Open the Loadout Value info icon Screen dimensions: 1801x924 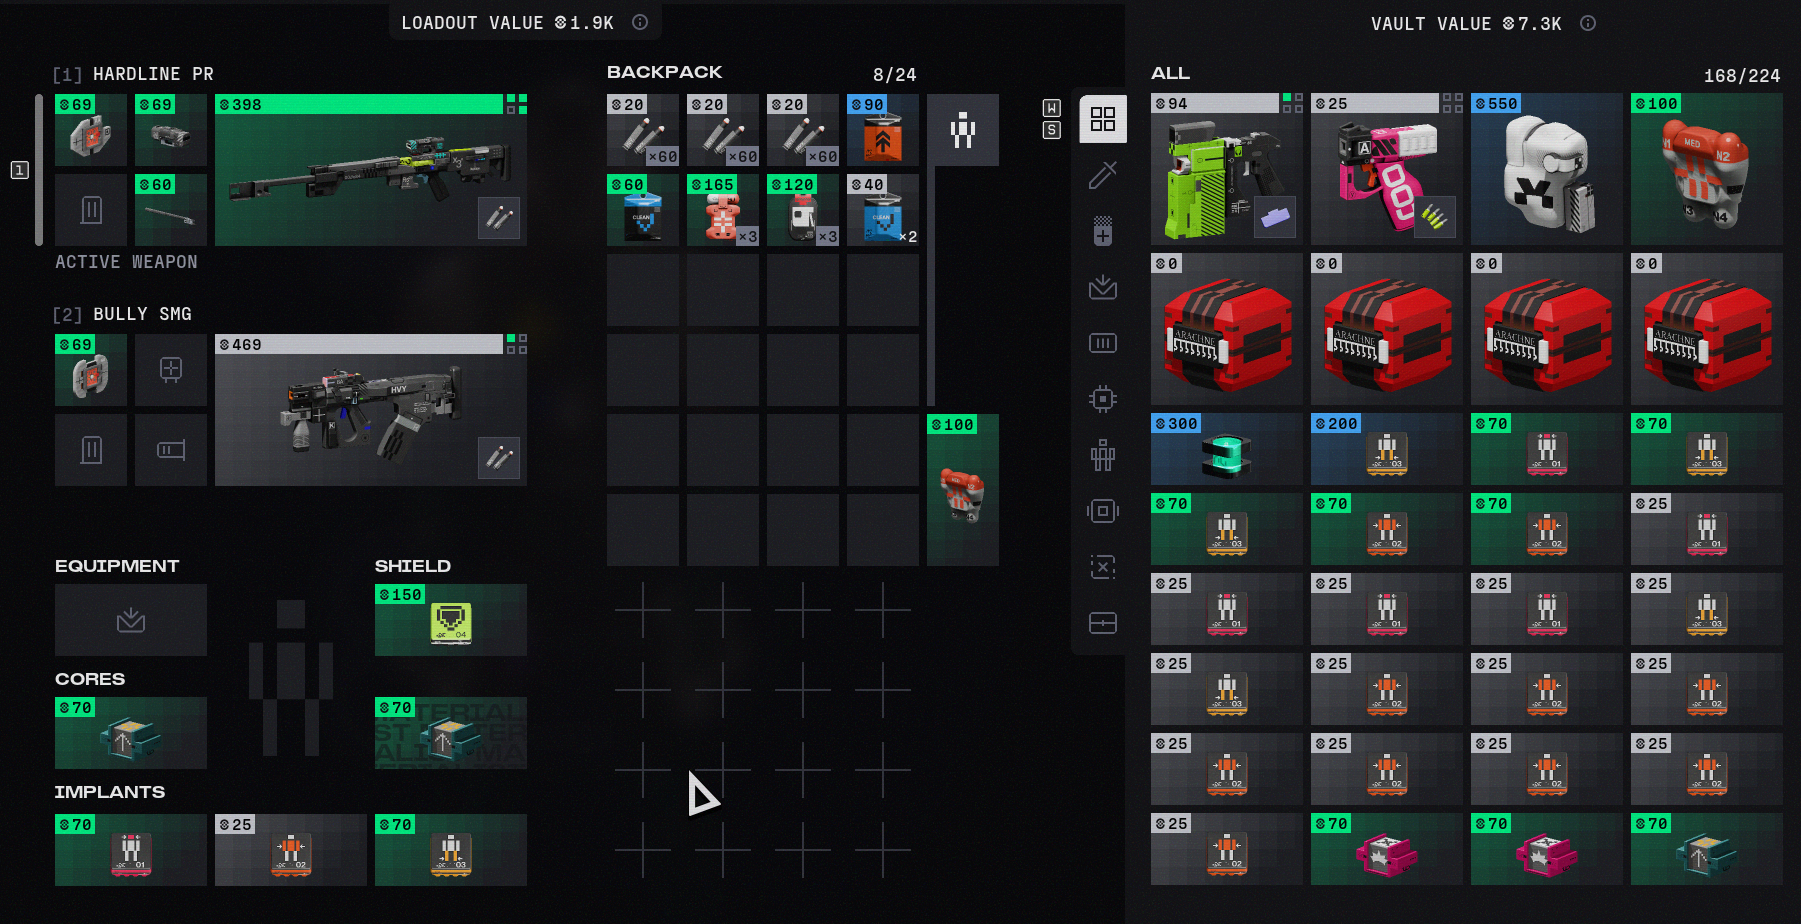(x=640, y=22)
